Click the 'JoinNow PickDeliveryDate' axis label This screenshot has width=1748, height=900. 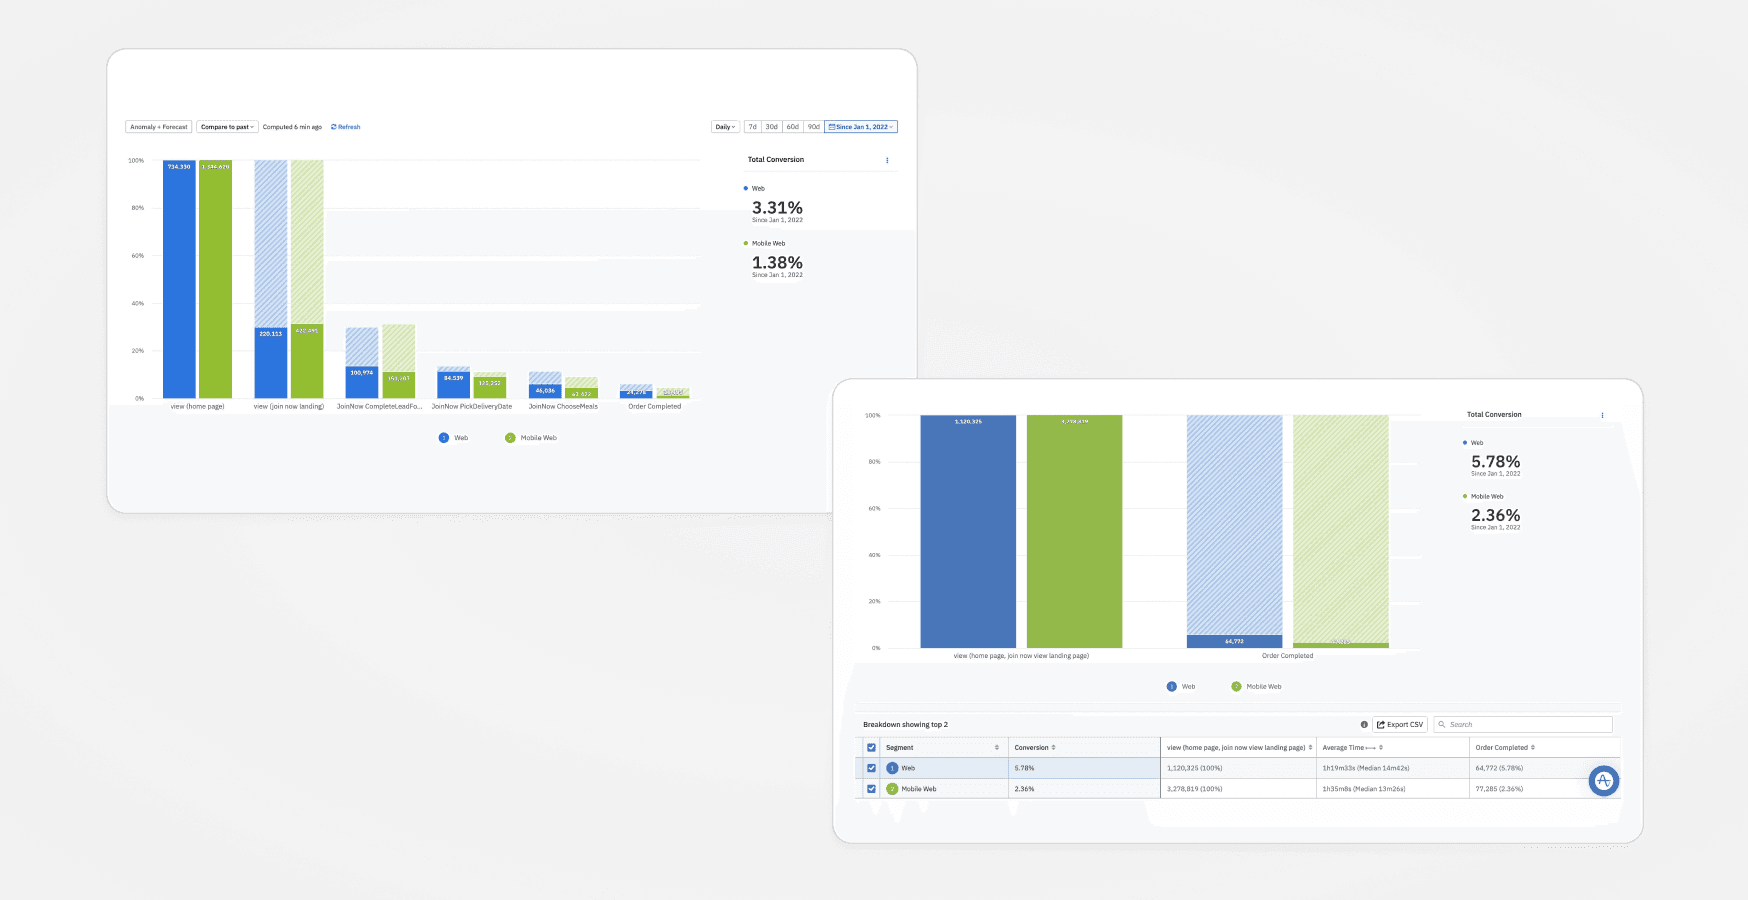tap(472, 407)
